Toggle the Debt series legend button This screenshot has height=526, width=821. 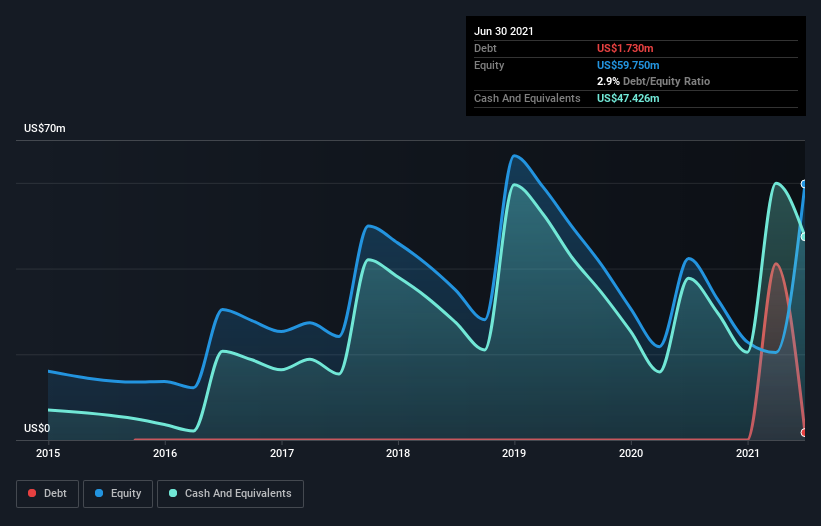coord(48,494)
